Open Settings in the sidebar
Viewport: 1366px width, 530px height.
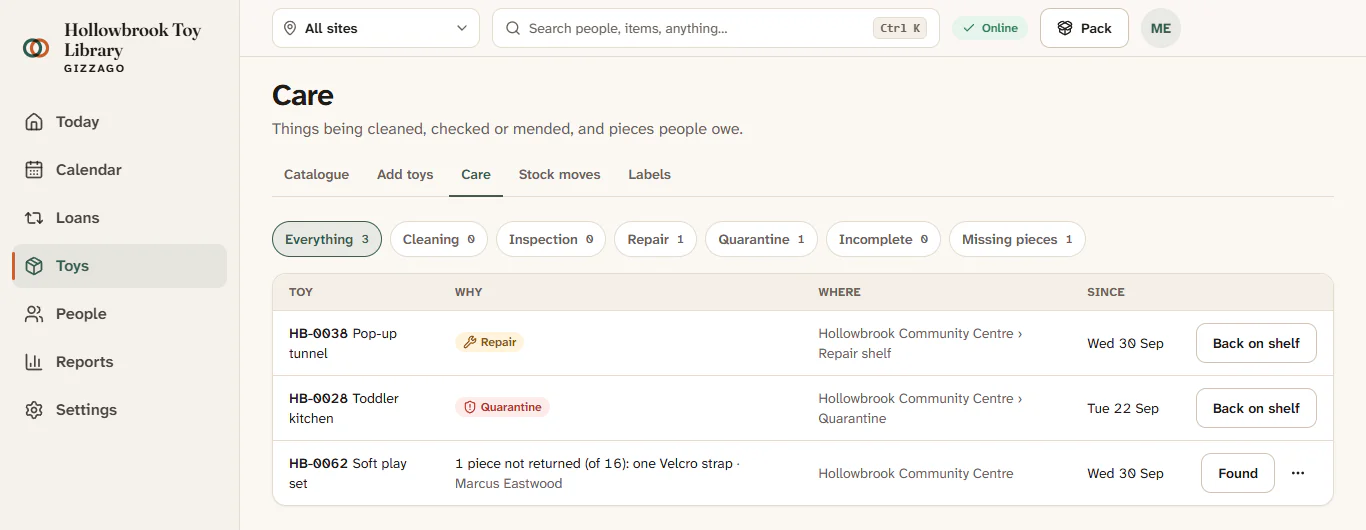tap(120, 410)
